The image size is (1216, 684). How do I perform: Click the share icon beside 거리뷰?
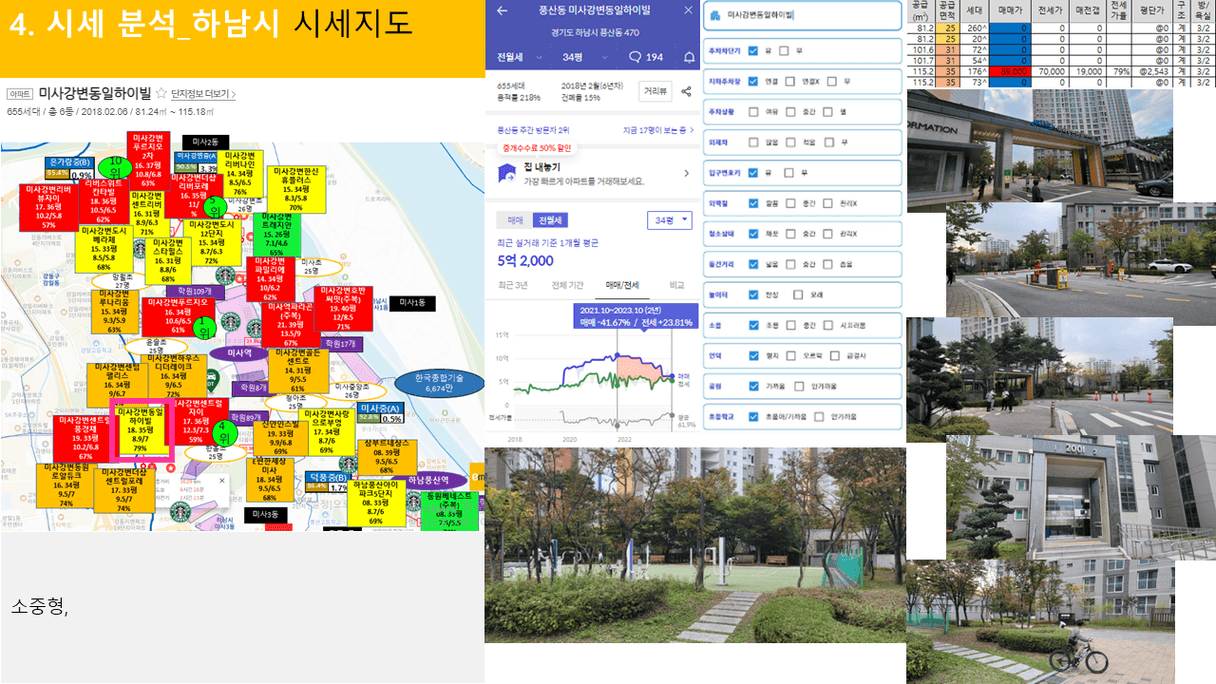point(686,91)
